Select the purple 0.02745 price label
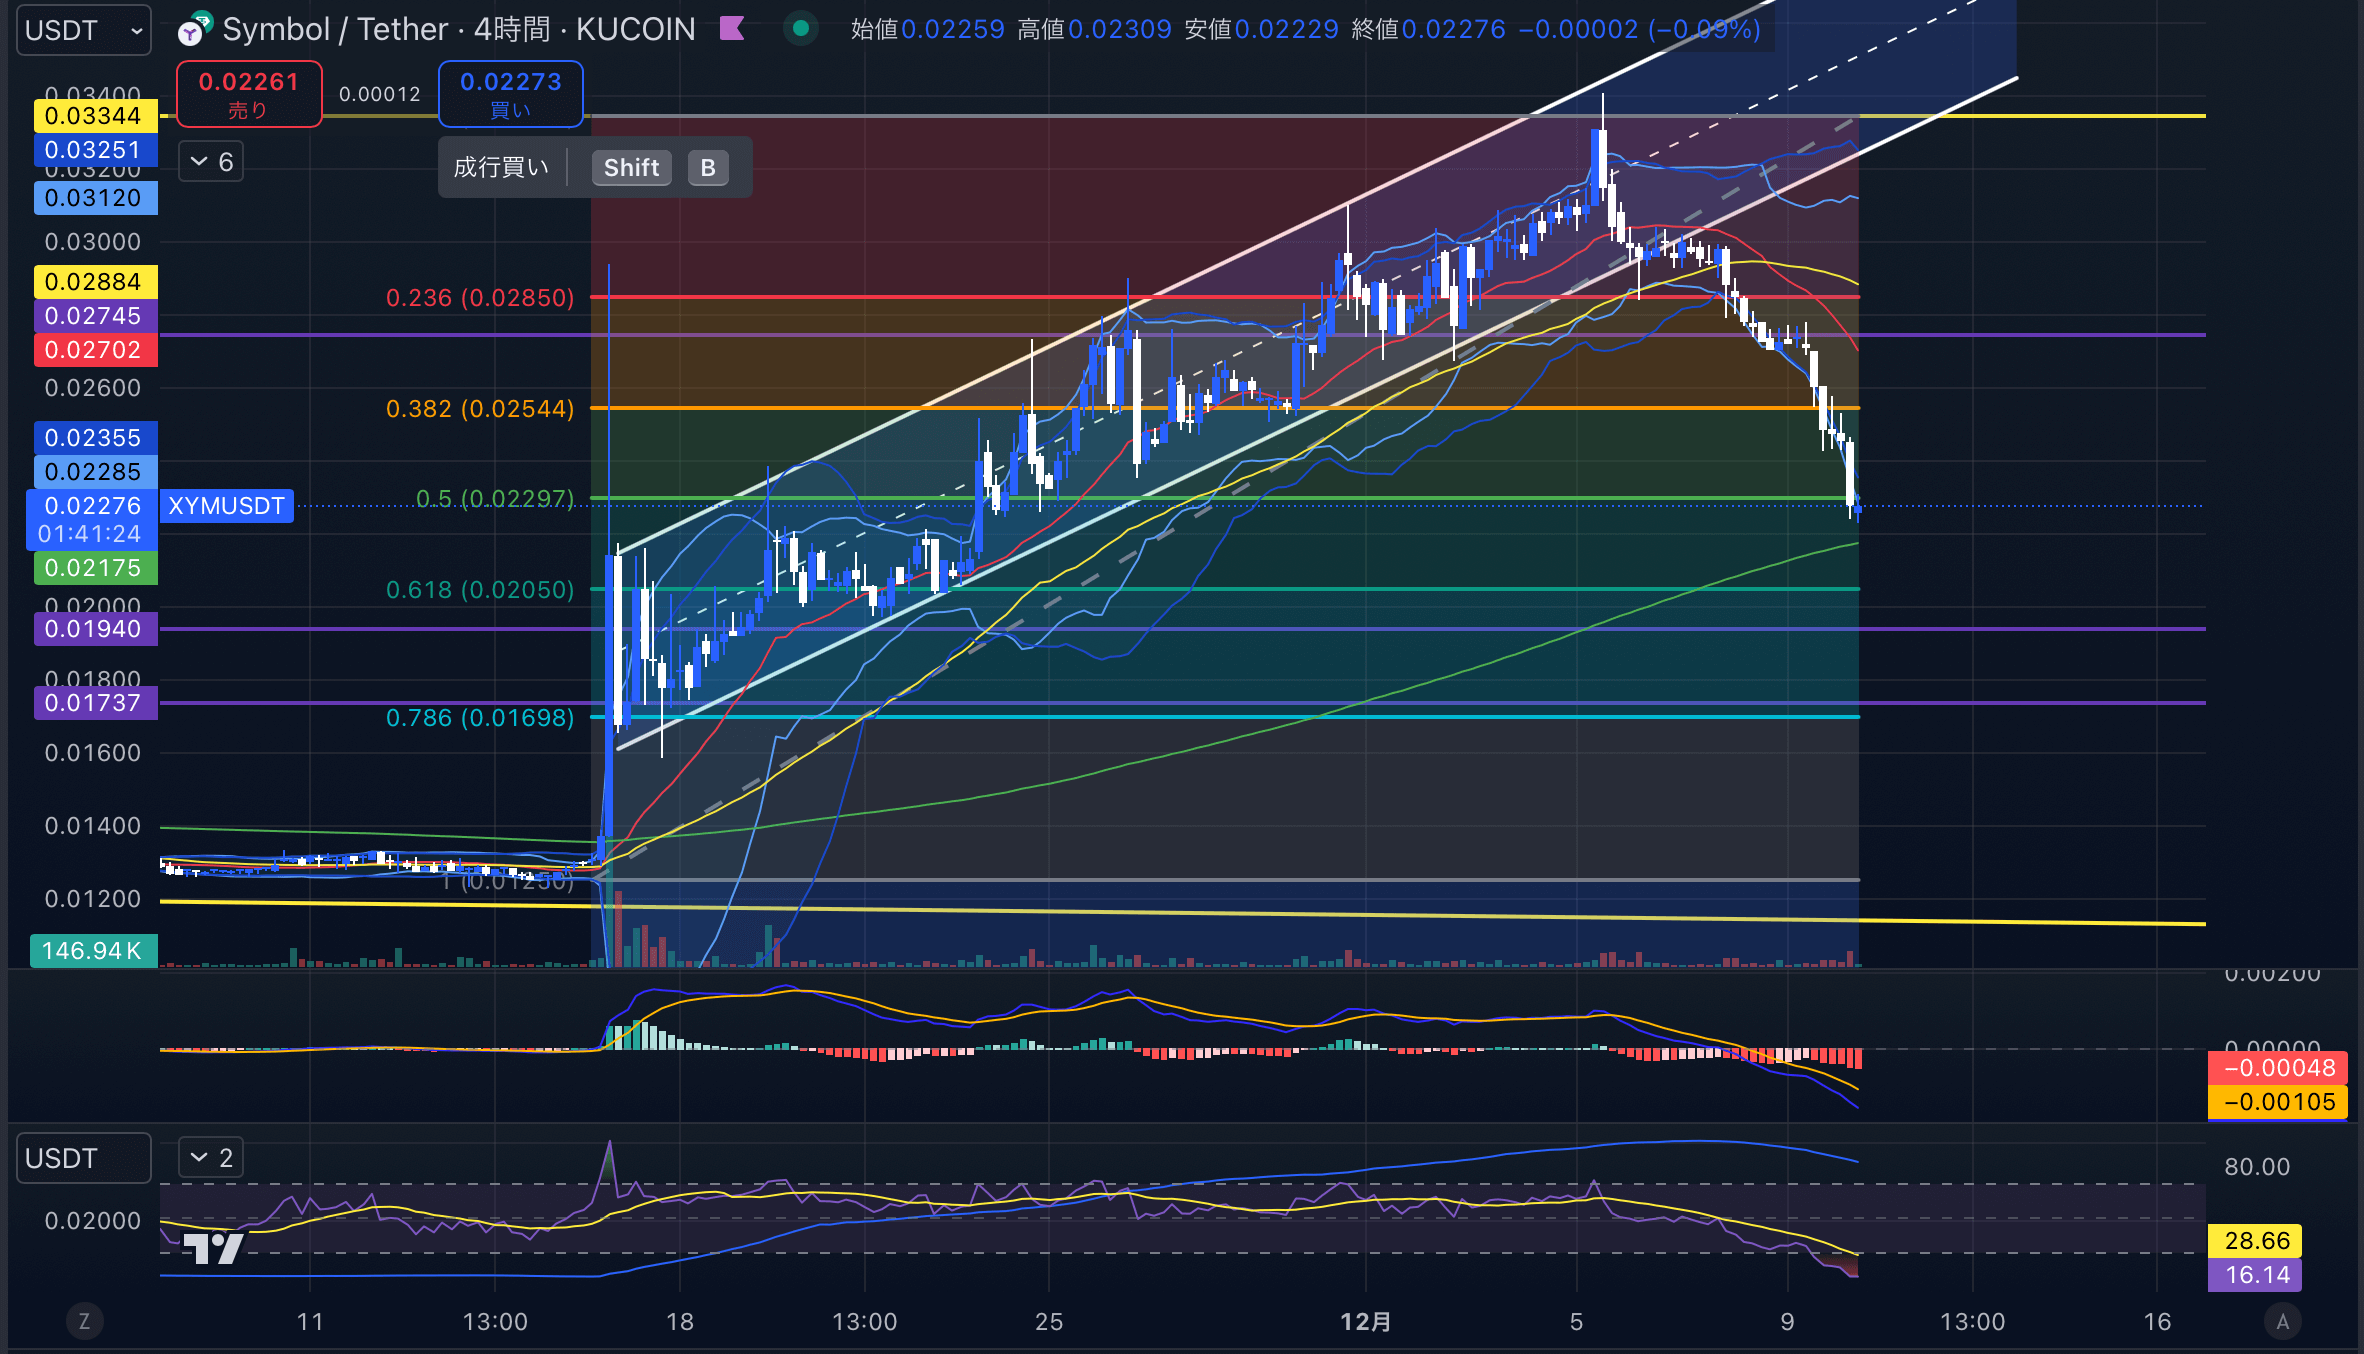The image size is (2364, 1354). click(x=95, y=316)
